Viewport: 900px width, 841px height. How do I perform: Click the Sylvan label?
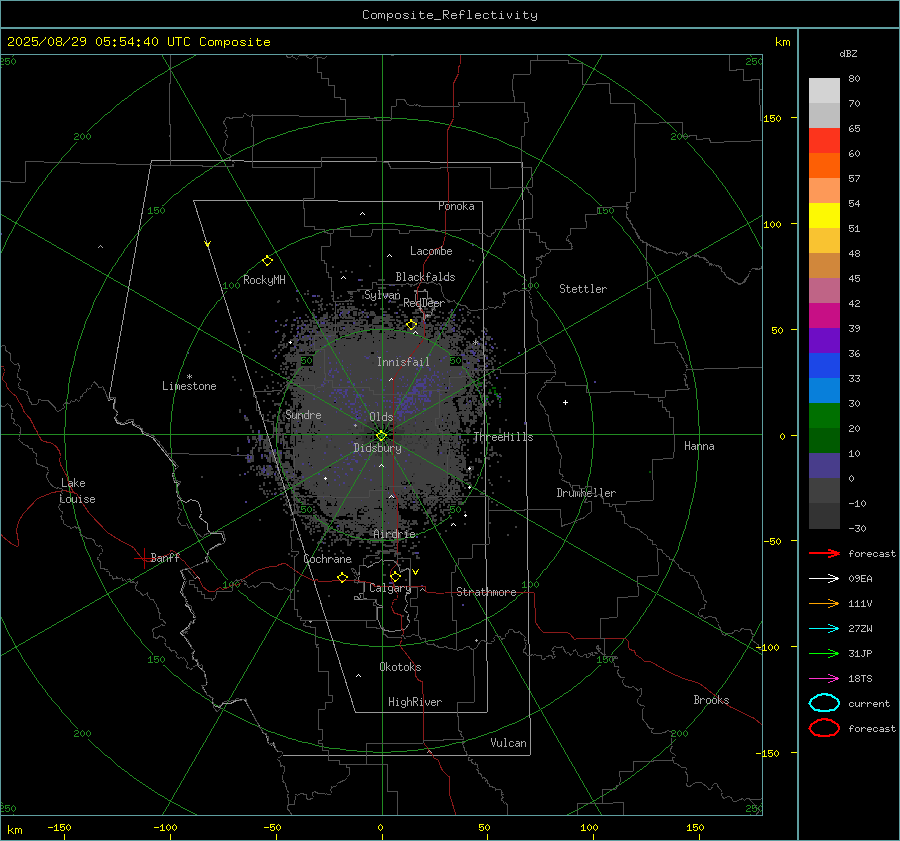(x=382, y=295)
